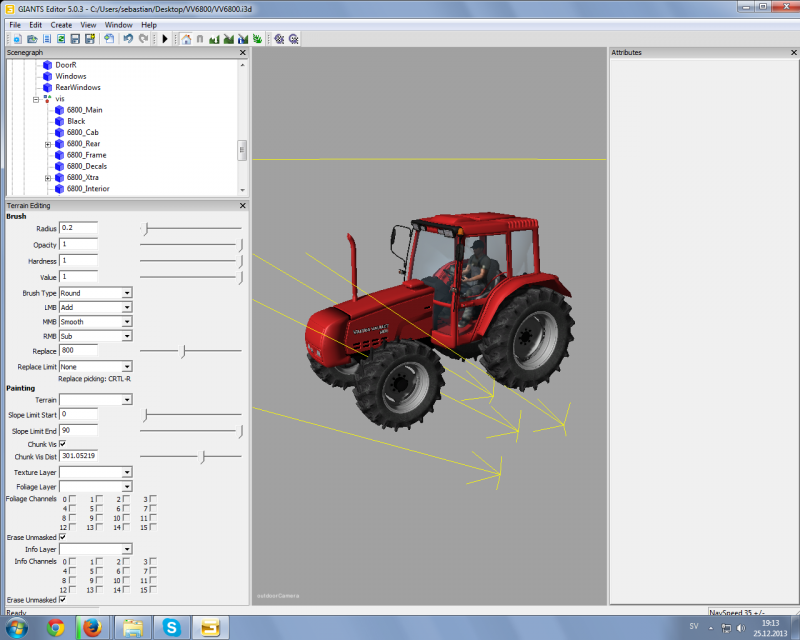Select the terrain info layer paint icon
Viewport: 800px width, 640px height.
point(243,39)
